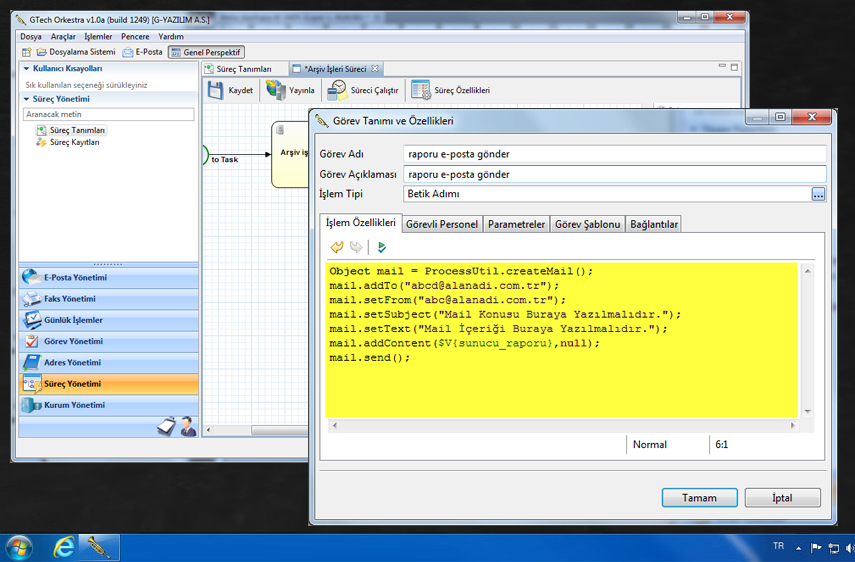Click the Action Center flag icon
The width and height of the screenshot is (855, 562).
point(816,548)
